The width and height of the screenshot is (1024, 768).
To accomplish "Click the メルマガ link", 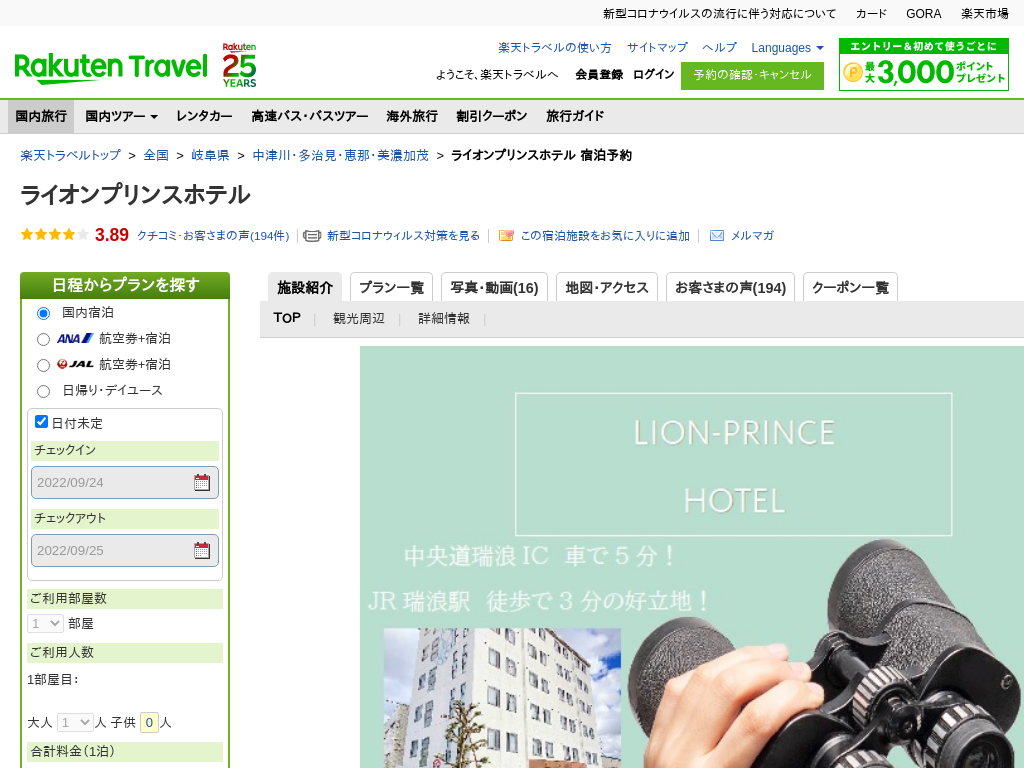I will tap(752, 236).
